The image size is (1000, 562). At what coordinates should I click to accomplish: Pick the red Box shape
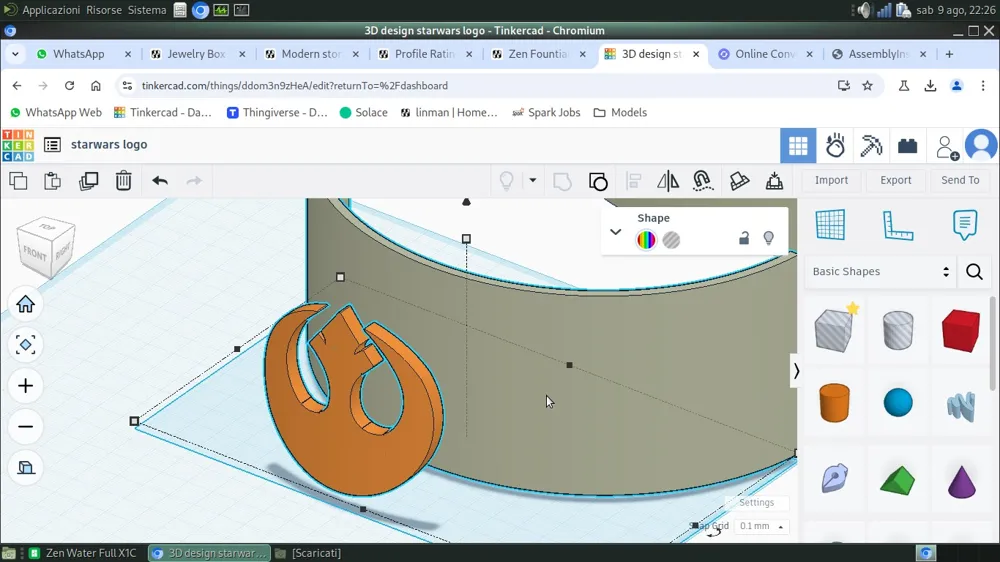pyautogui.click(x=960, y=330)
